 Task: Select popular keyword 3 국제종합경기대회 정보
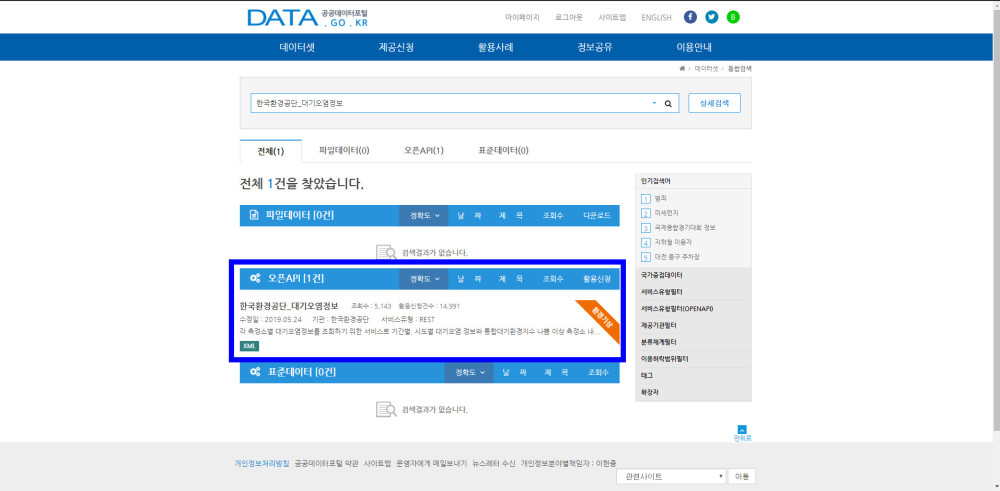tap(685, 228)
